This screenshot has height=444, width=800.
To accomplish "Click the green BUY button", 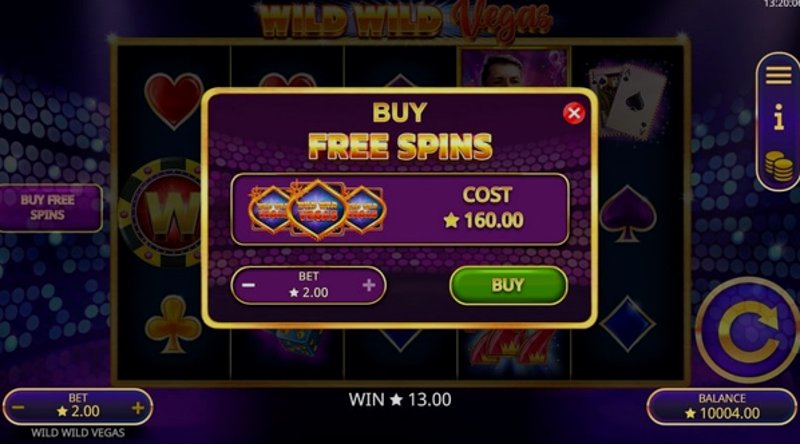I will [508, 285].
